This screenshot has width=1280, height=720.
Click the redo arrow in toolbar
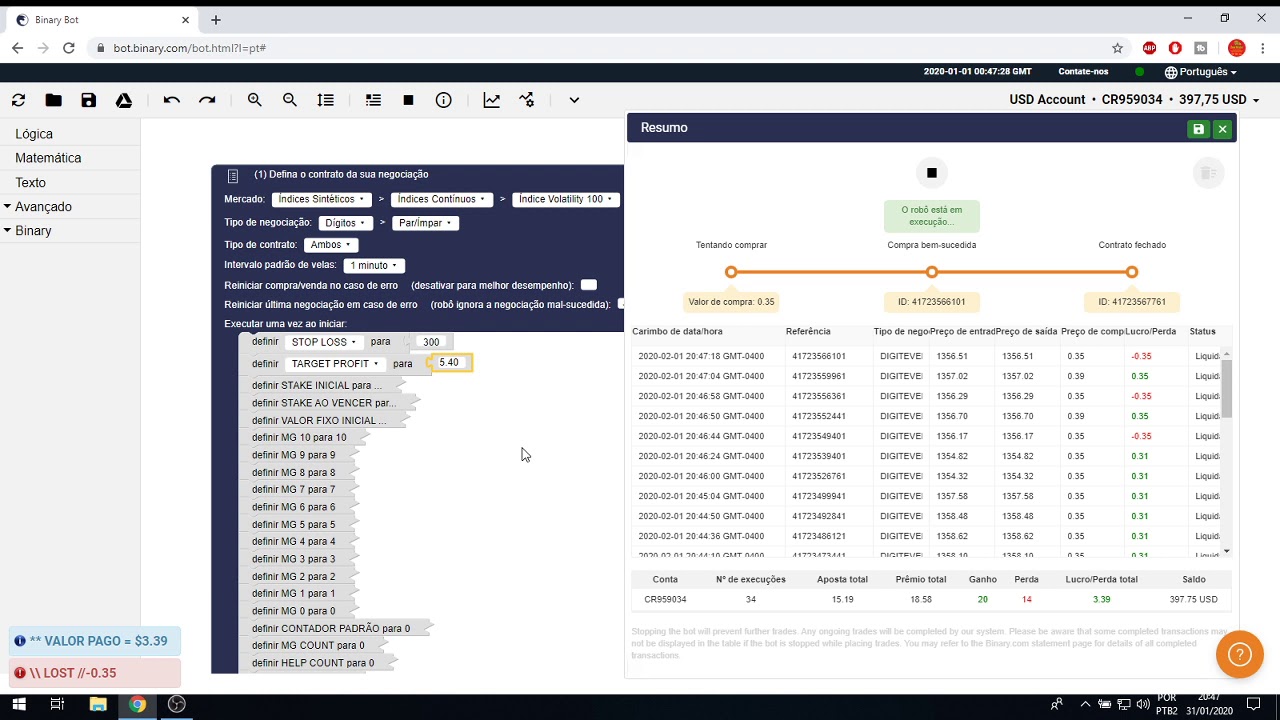[207, 100]
